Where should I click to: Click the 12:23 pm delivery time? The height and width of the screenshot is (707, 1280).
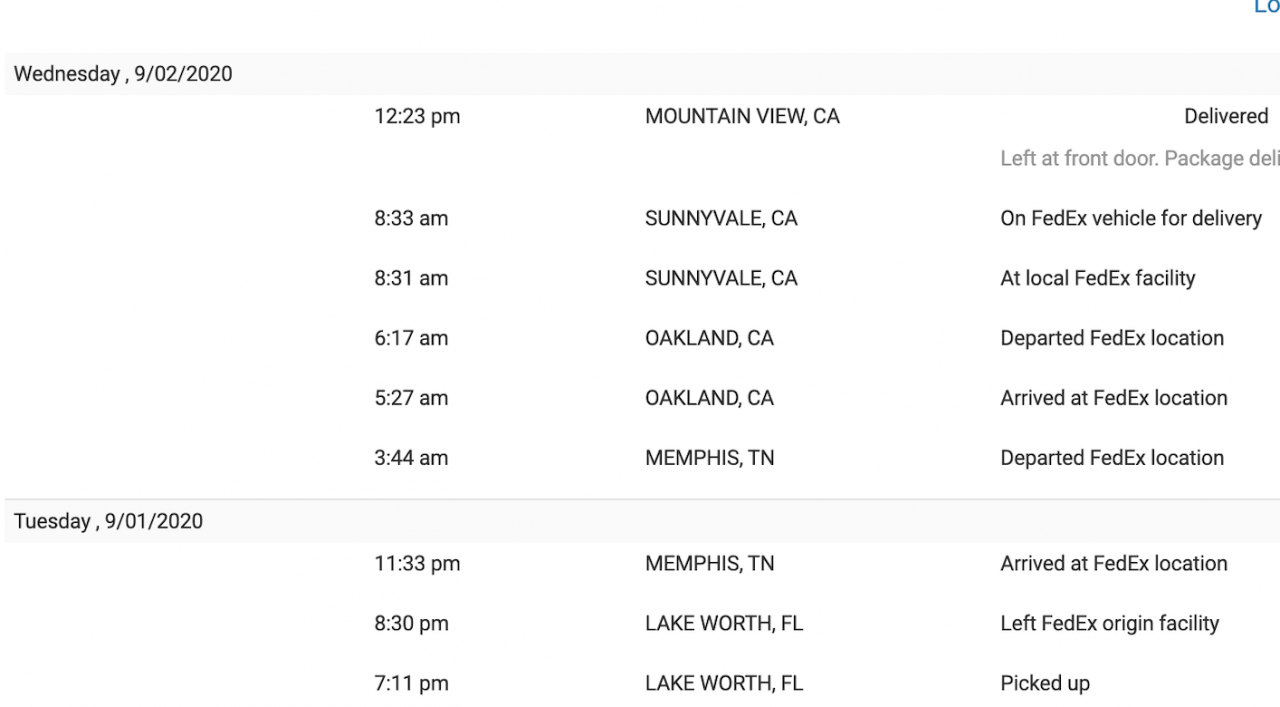pyautogui.click(x=417, y=116)
